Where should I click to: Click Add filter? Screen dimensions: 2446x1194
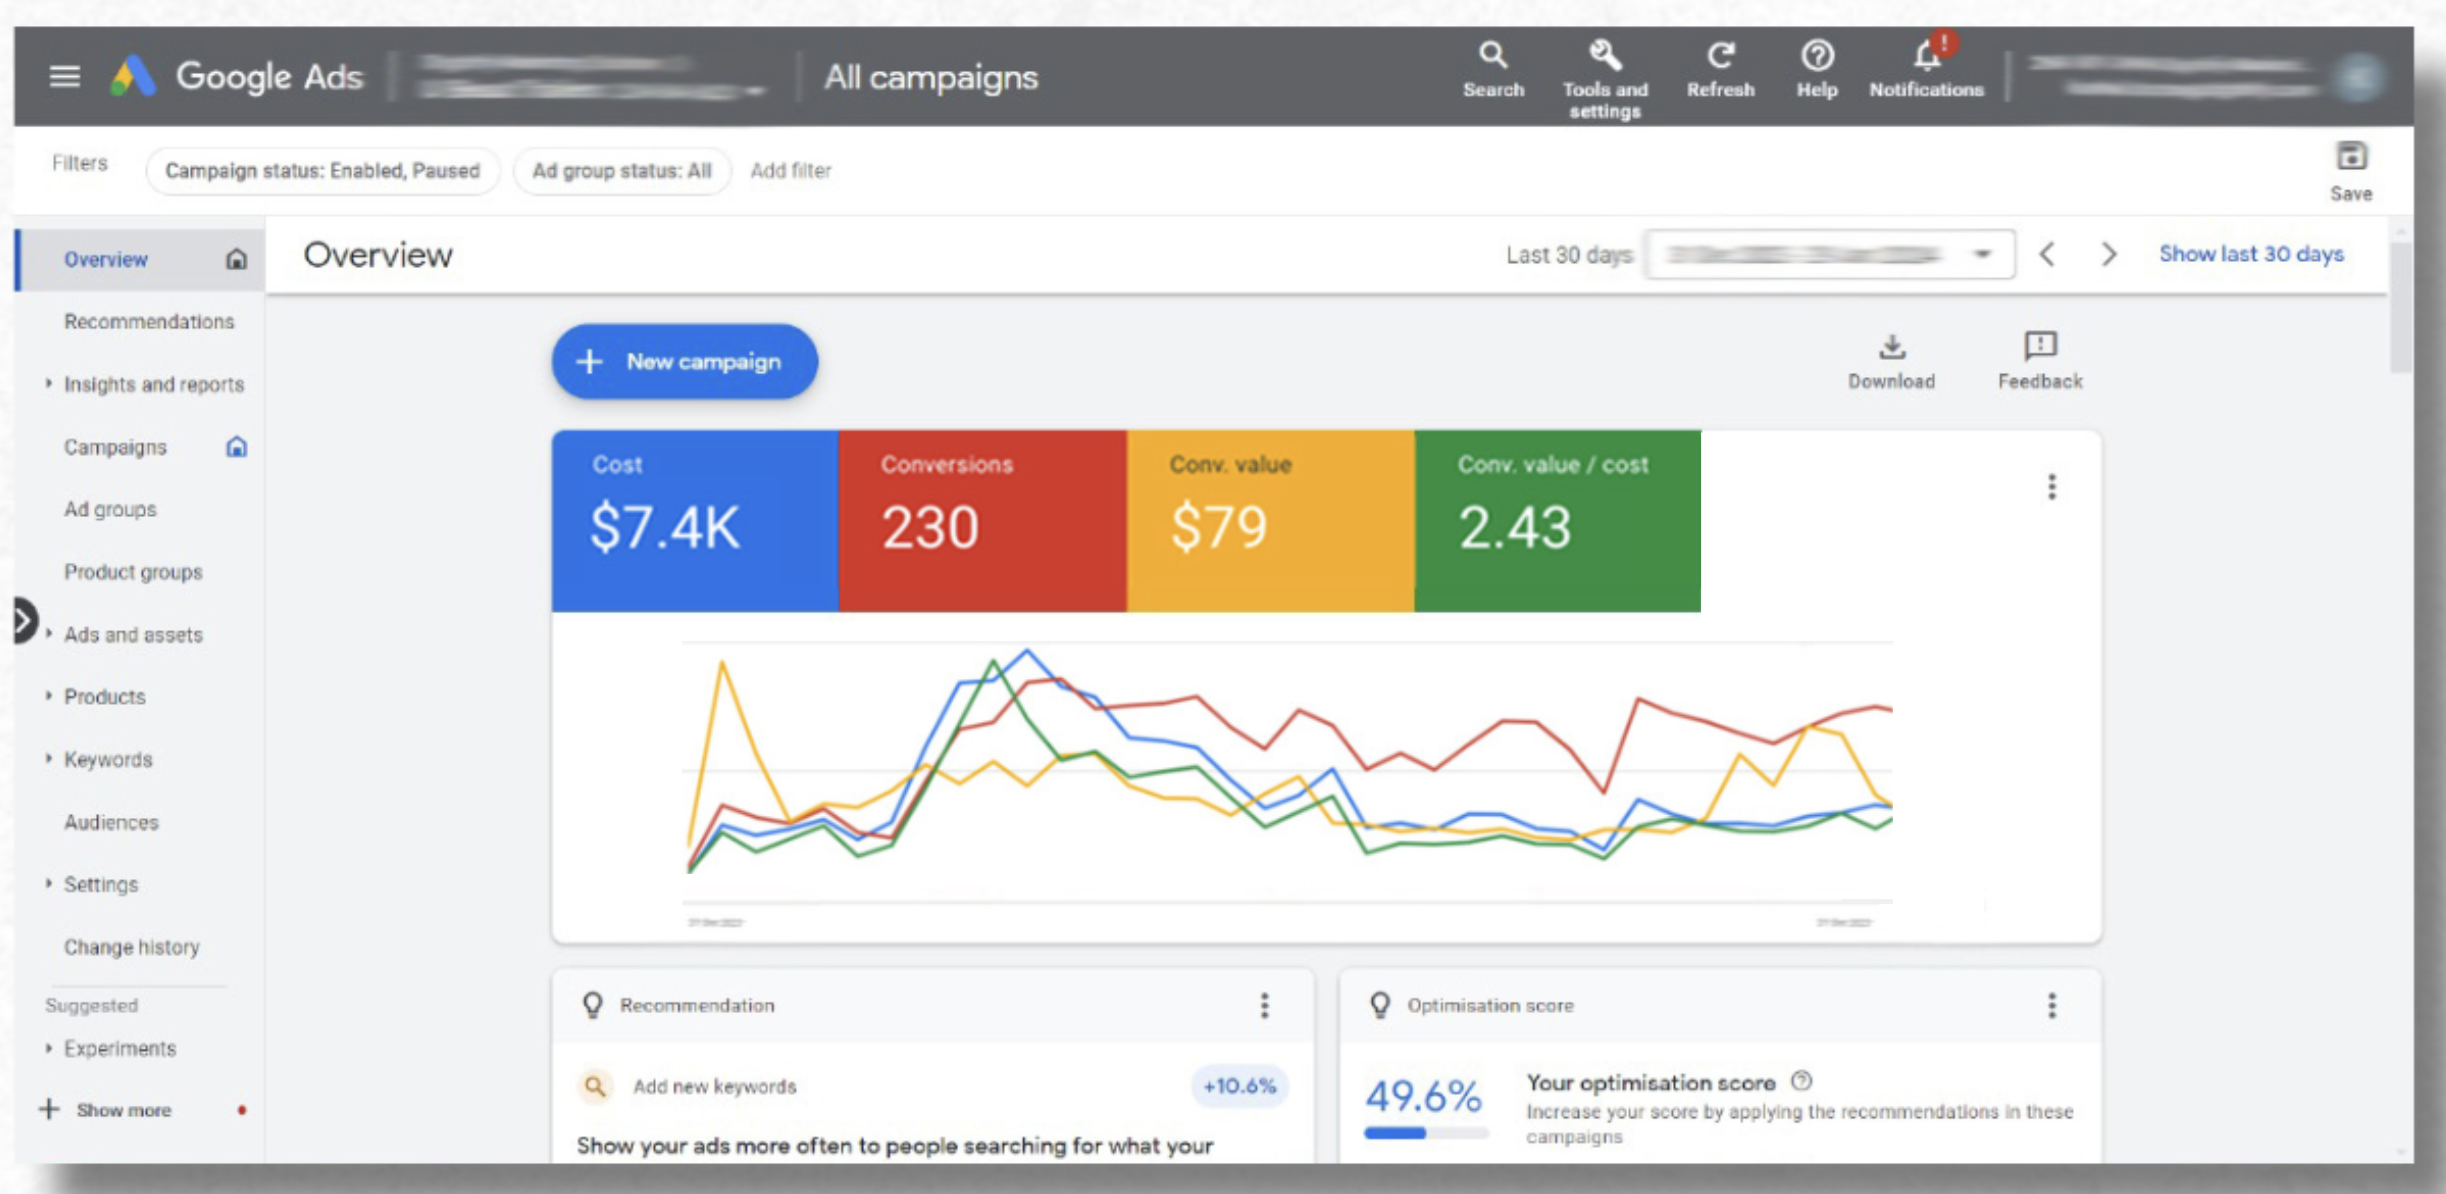[790, 171]
